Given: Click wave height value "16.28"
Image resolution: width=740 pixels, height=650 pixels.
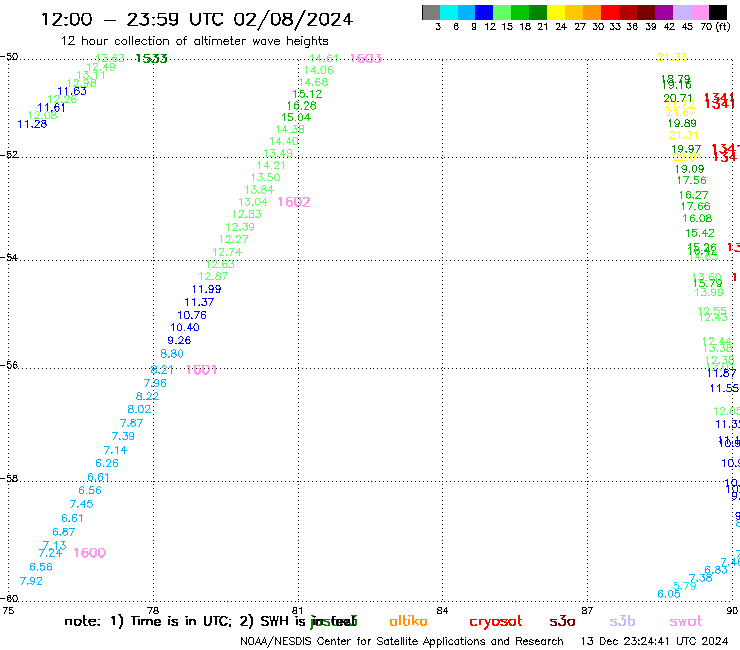Looking at the screenshot, I should pos(302,106).
